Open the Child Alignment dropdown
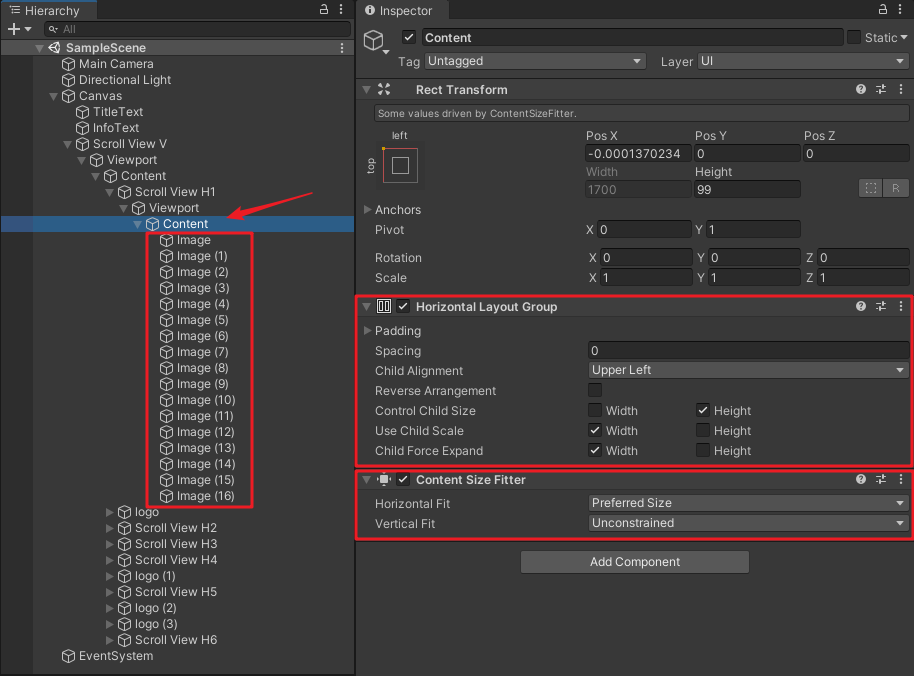Screen dimensions: 914x676 point(748,371)
